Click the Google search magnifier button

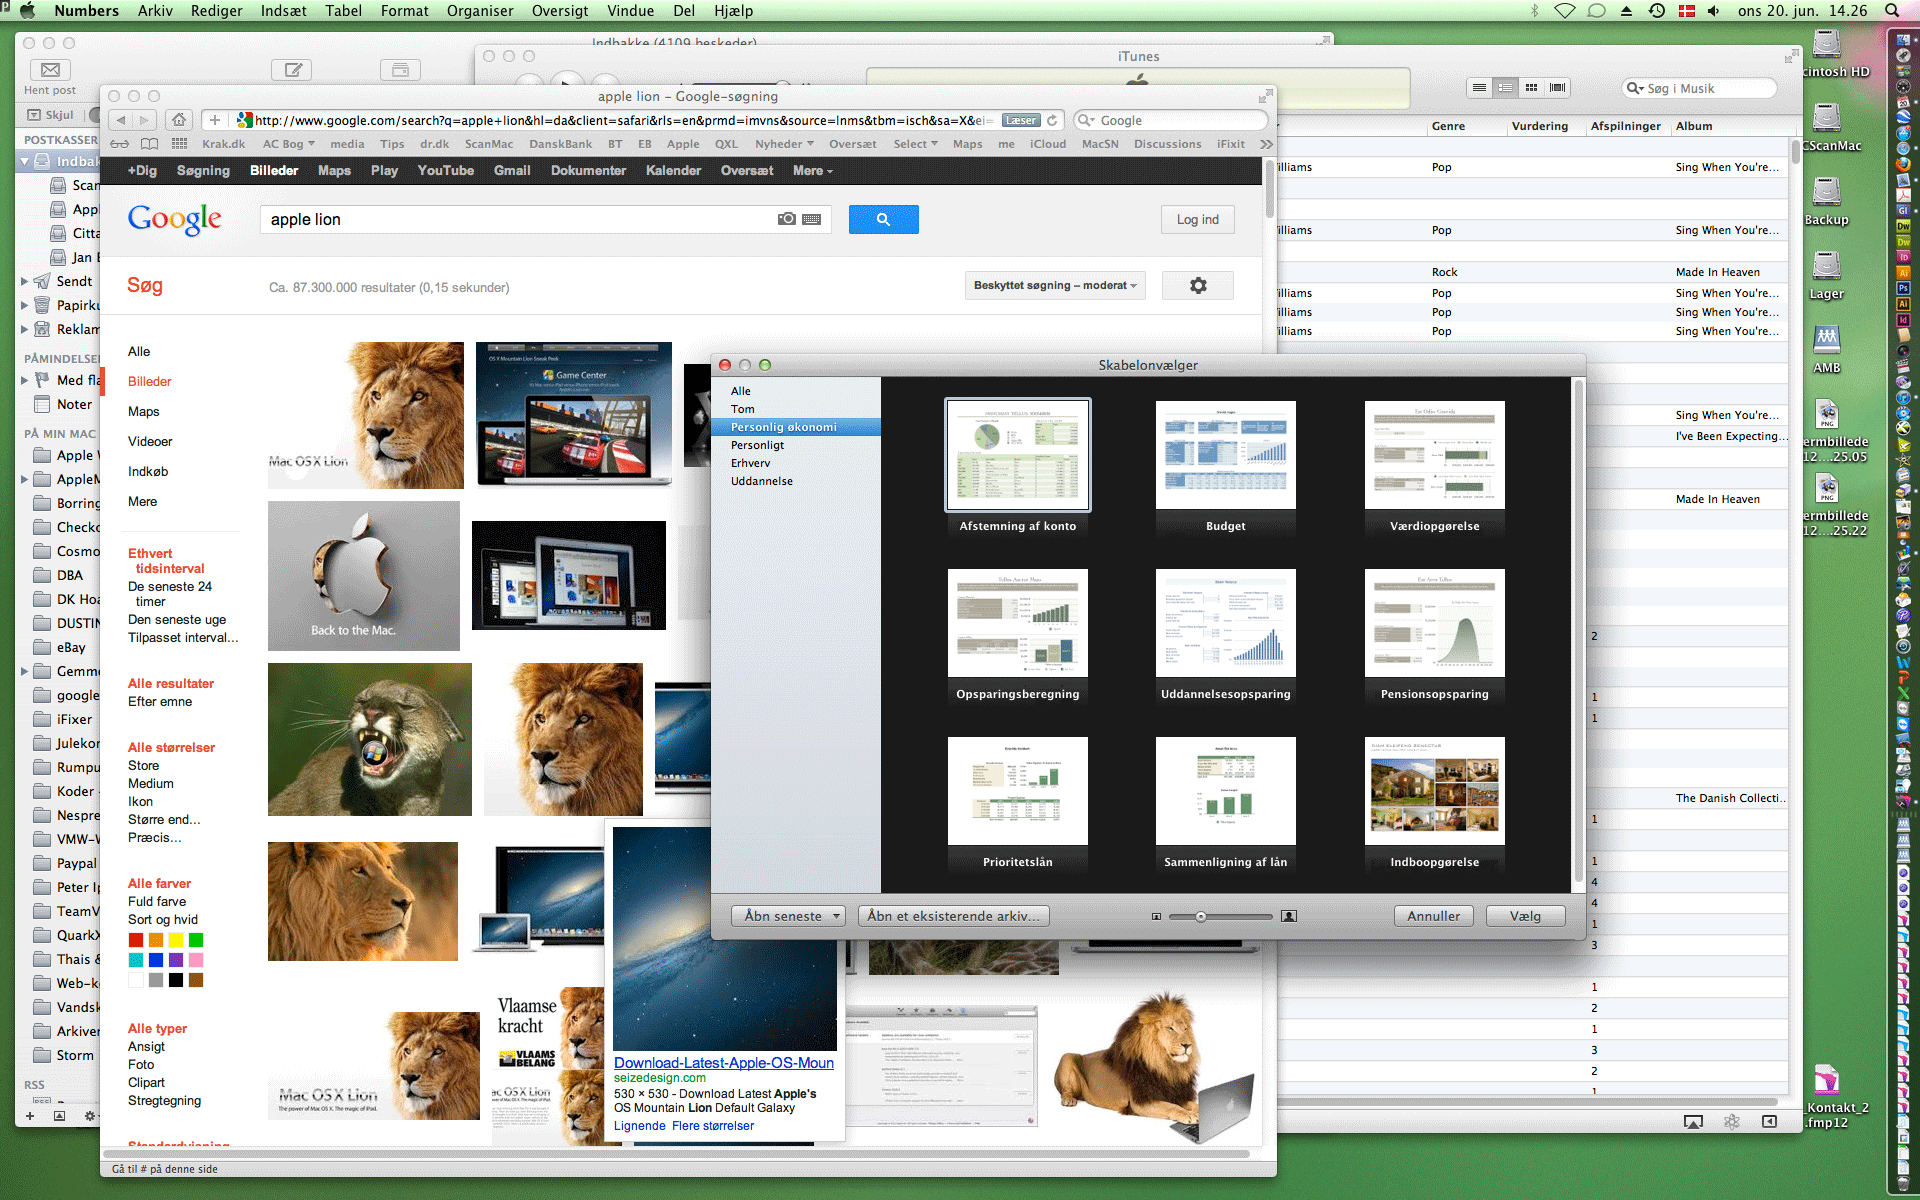click(x=883, y=220)
